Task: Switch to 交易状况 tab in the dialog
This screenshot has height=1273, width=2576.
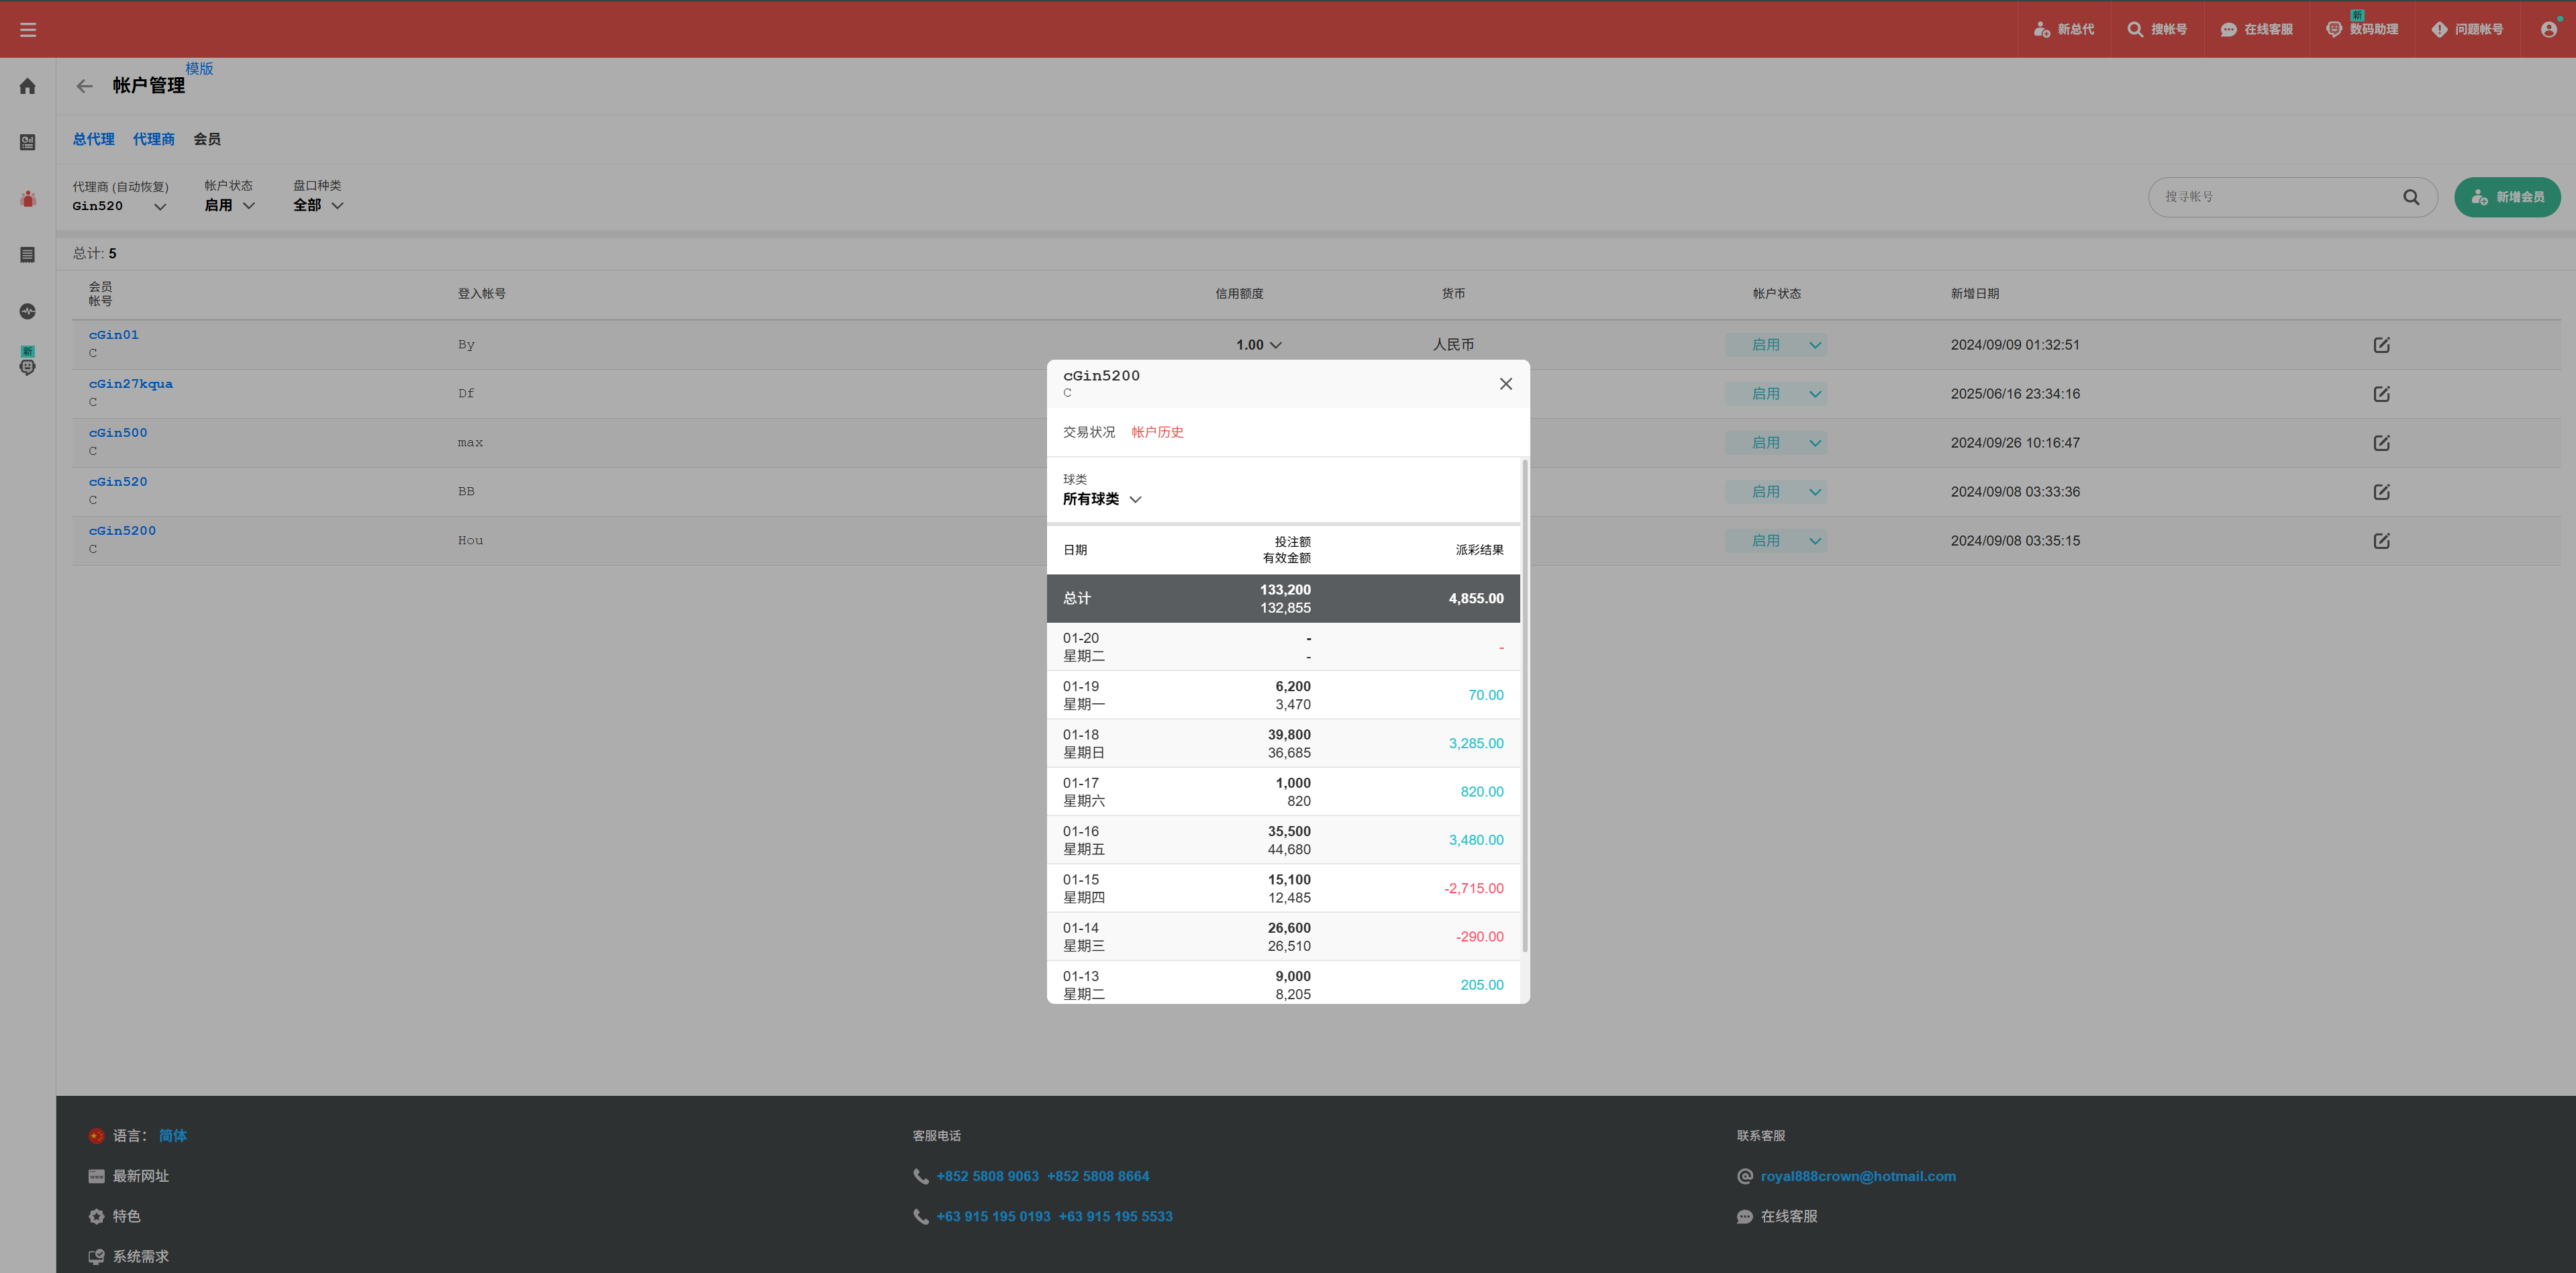Action: 1088,432
